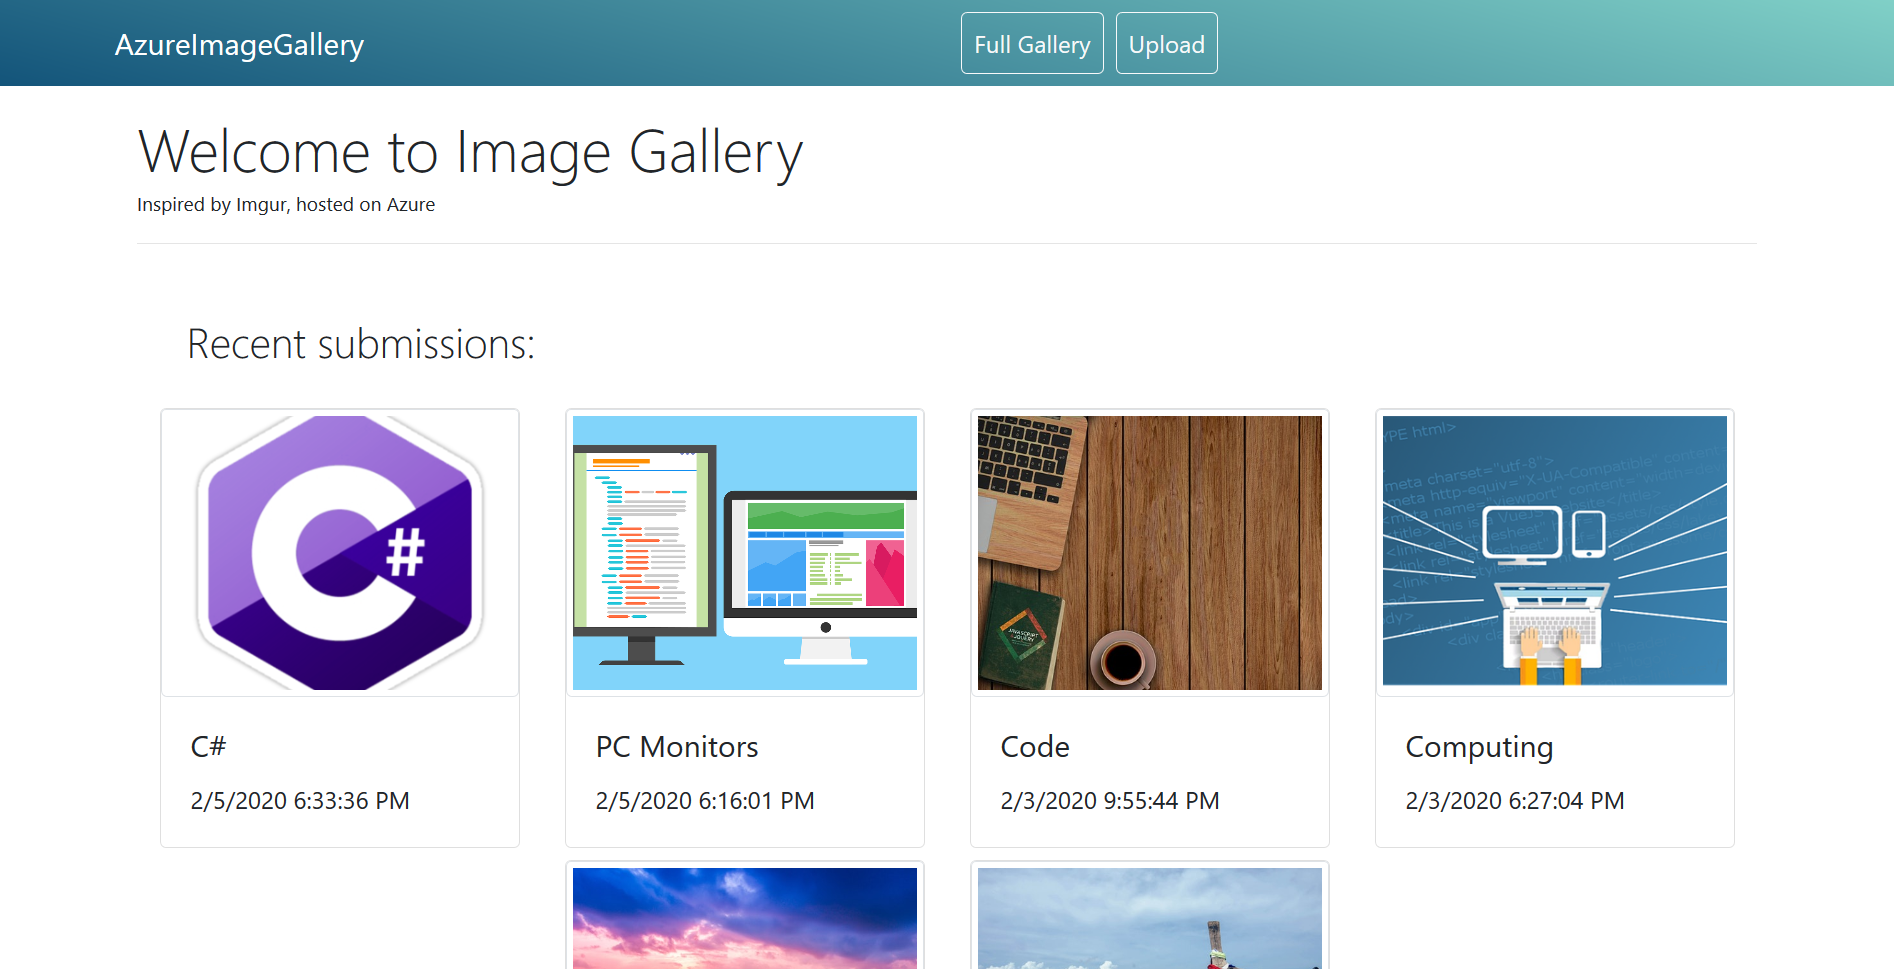
Task: View the C# logo image
Action: tap(340, 553)
